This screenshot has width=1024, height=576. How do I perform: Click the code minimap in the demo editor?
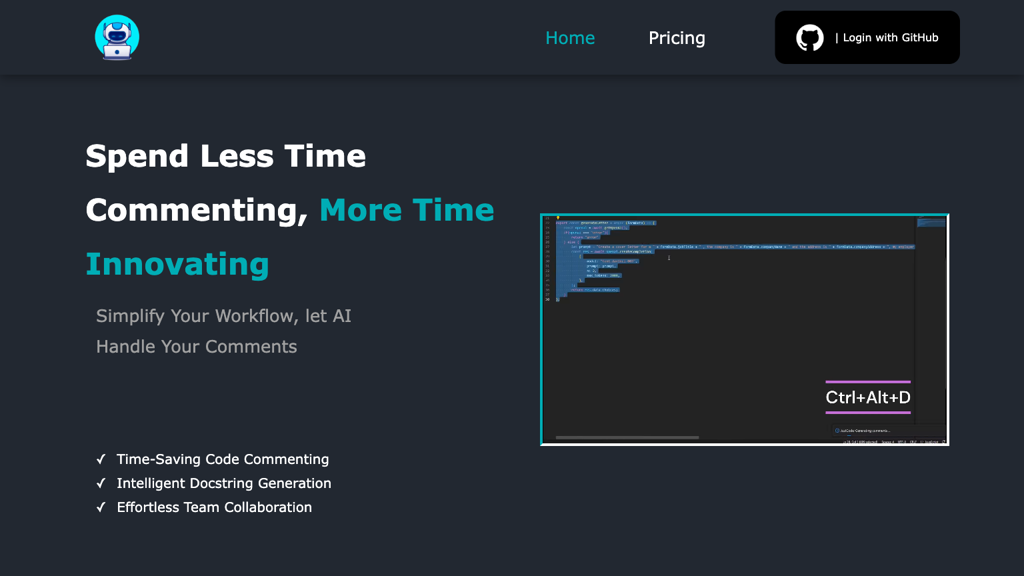[931, 223]
